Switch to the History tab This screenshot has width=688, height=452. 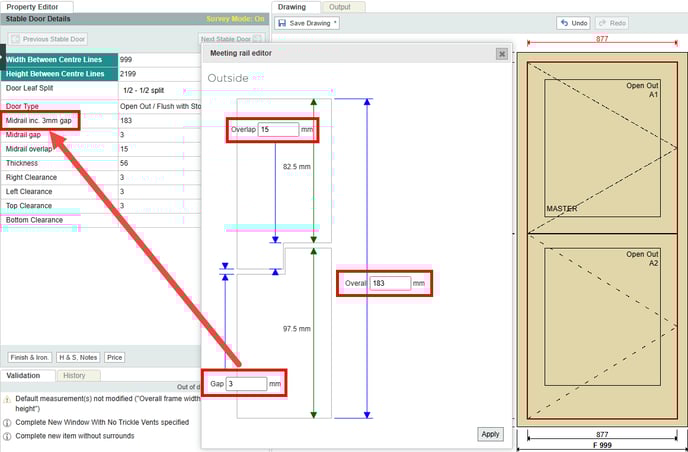pyautogui.click(x=74, y=375)
